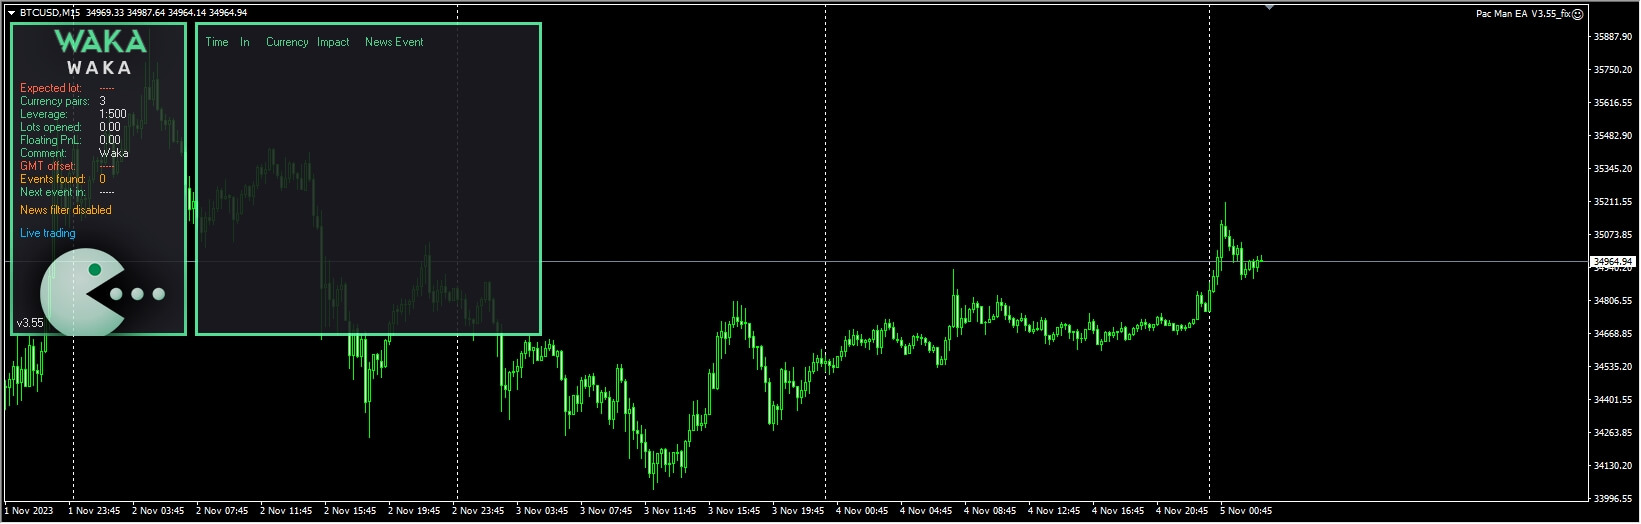This screenshot has width=1641, height=524.
Task: Click the 'Pac Man EA V3.55_fix' label
Action: (1523, 14)
